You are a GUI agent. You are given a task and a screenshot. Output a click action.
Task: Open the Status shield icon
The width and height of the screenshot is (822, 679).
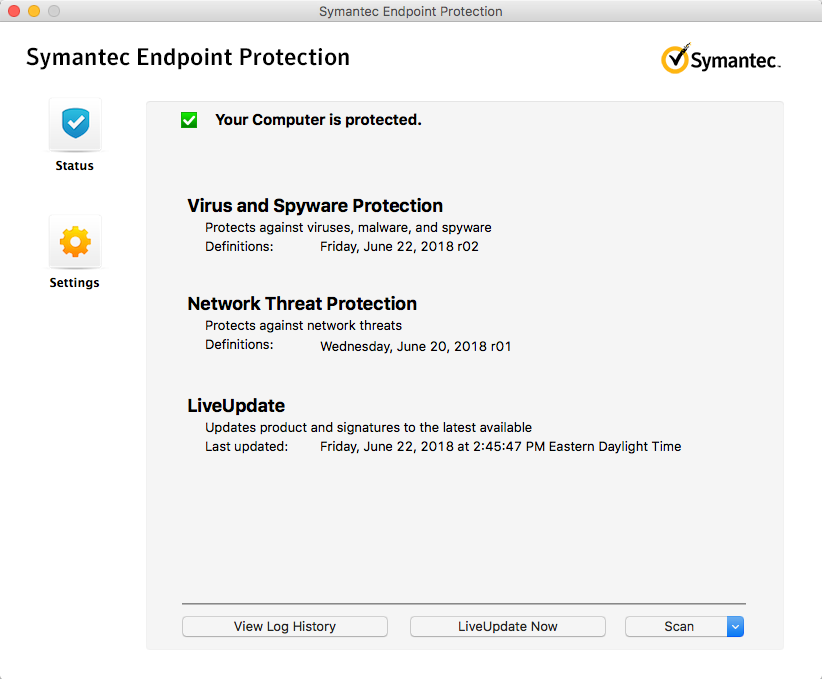[75, 124]
